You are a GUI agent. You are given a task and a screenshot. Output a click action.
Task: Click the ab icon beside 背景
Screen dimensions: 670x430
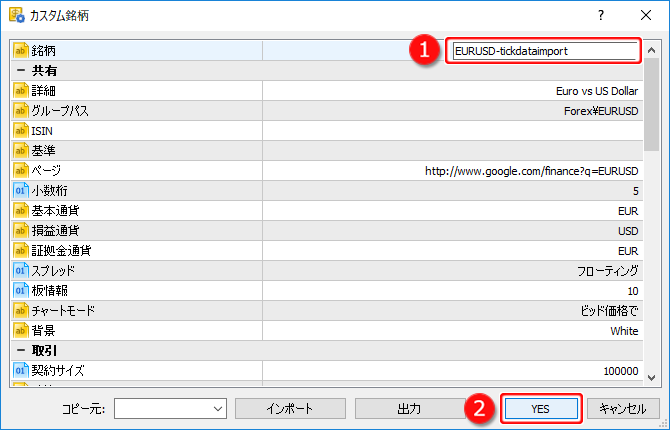point(21,330)
